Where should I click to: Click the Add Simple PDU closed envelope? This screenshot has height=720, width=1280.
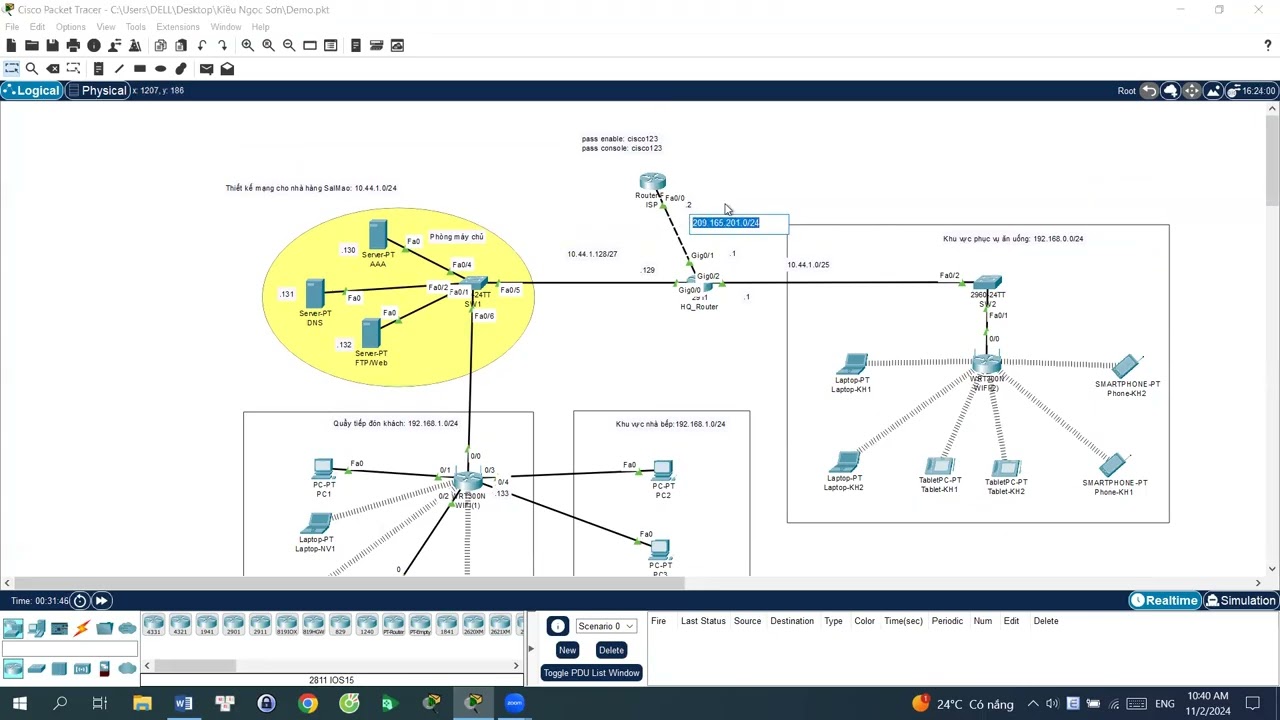coord(206,69)
